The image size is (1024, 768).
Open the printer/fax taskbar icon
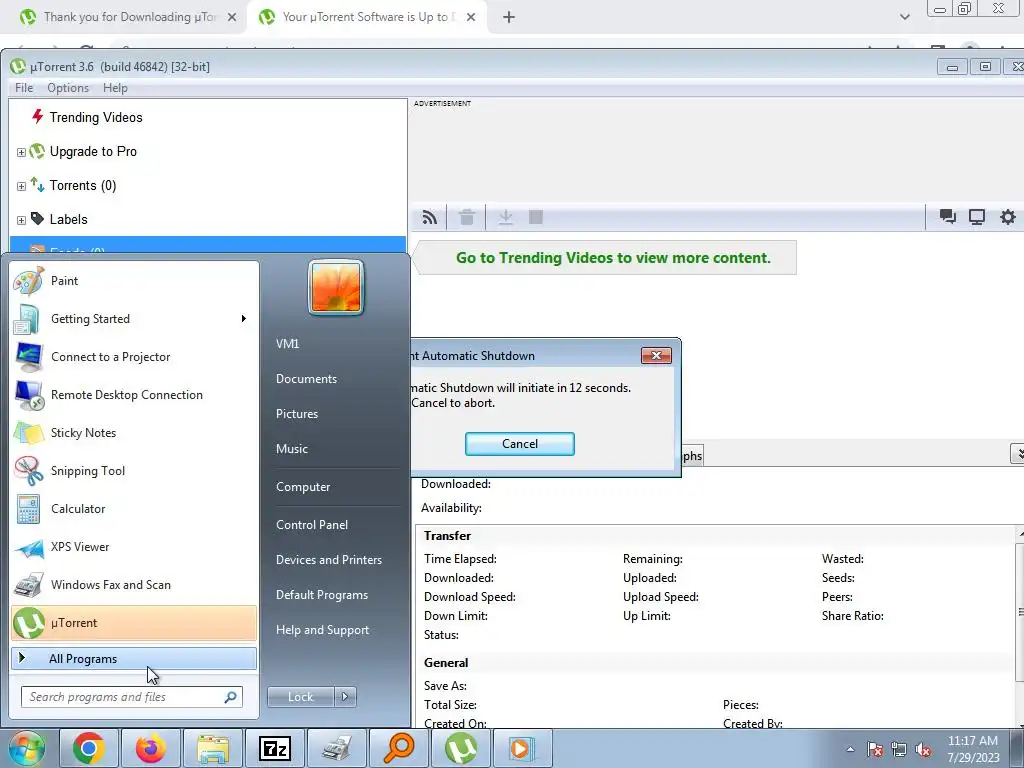336,748
